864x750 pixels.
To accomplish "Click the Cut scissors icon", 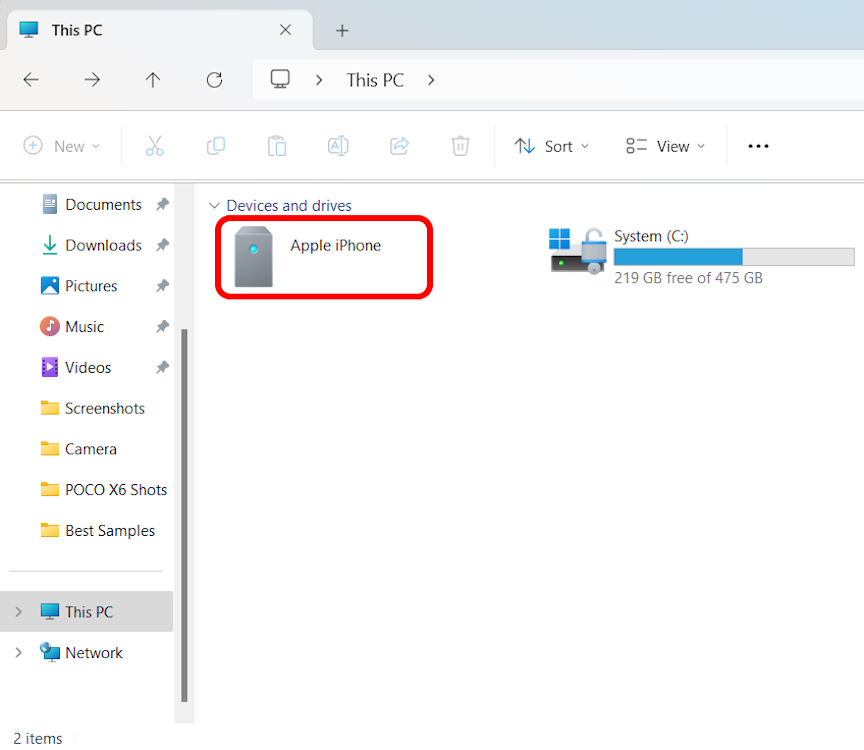I will 154,146.
